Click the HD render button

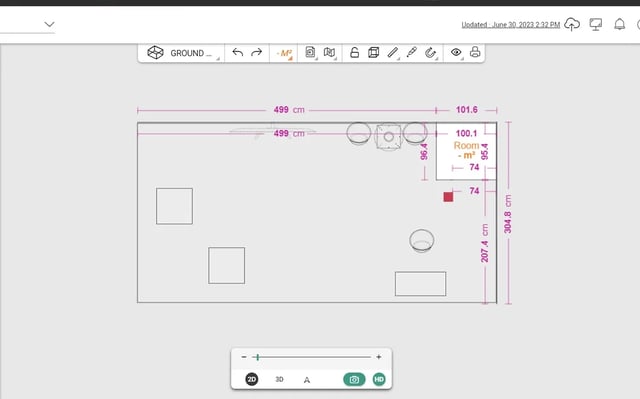point(379,379)
